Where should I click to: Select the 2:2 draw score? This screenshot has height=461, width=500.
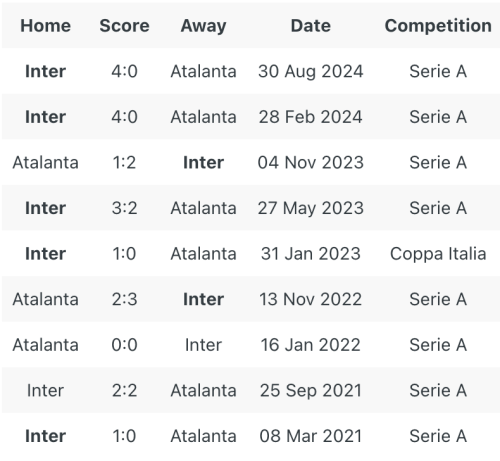coord(124,391)
